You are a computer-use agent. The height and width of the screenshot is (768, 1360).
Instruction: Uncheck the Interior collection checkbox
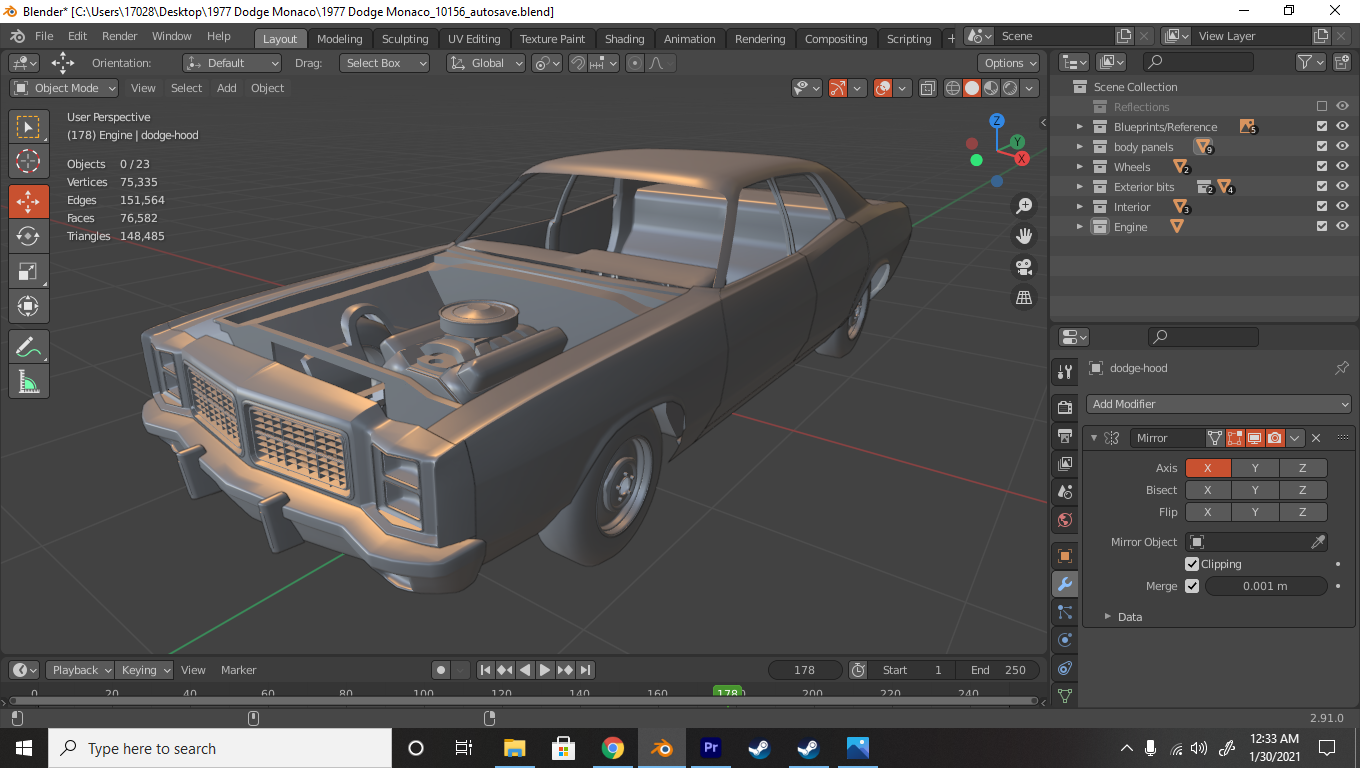[x=1322, y=206]
